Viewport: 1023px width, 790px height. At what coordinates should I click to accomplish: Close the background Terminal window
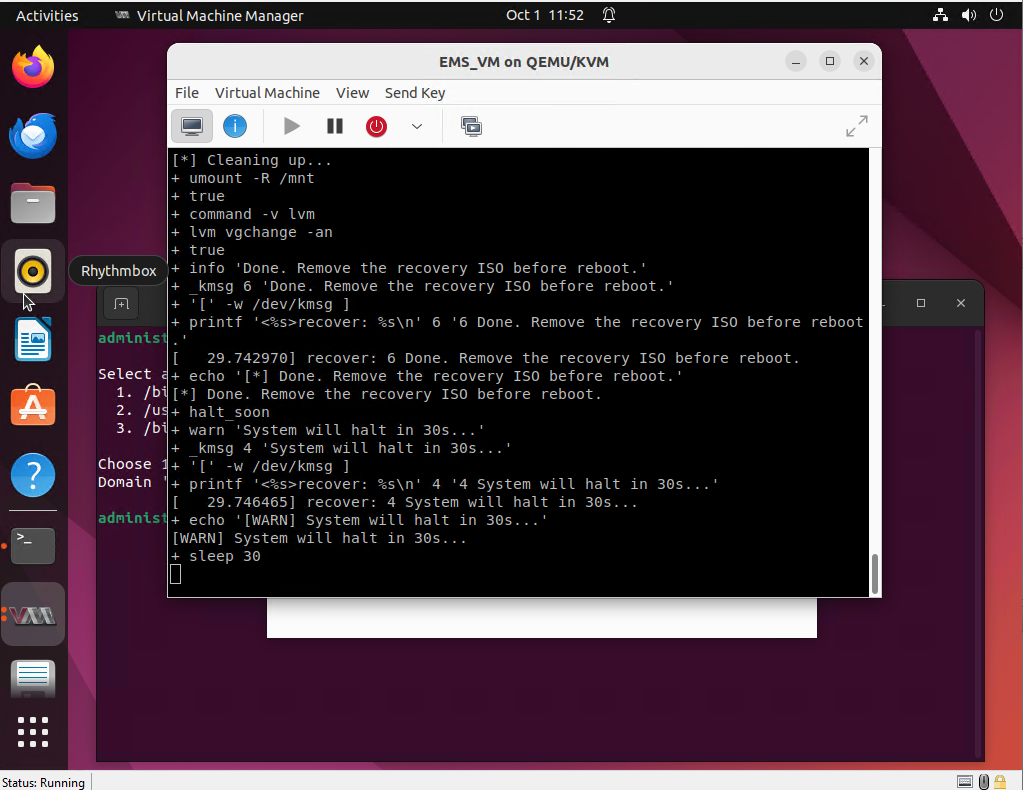[960, 303]
